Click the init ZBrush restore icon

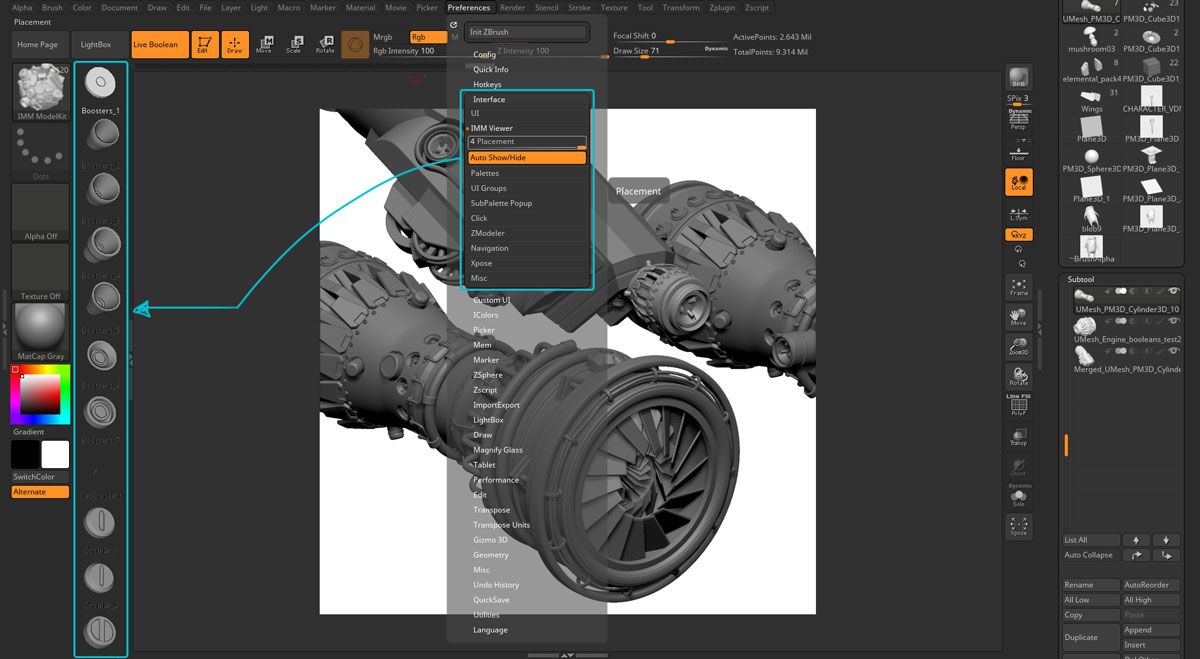pyautogui.click(x=453, y=24)
